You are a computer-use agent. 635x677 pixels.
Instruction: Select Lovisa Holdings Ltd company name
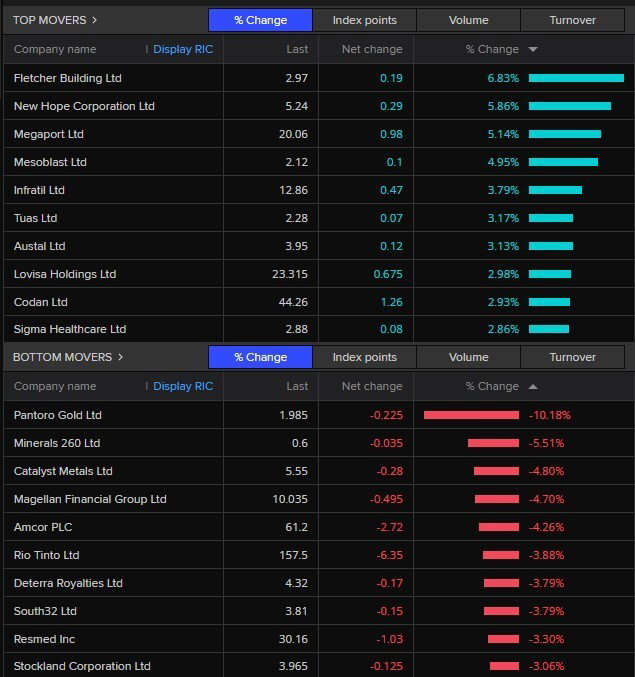pyautogui.click(x=65, y=274)
